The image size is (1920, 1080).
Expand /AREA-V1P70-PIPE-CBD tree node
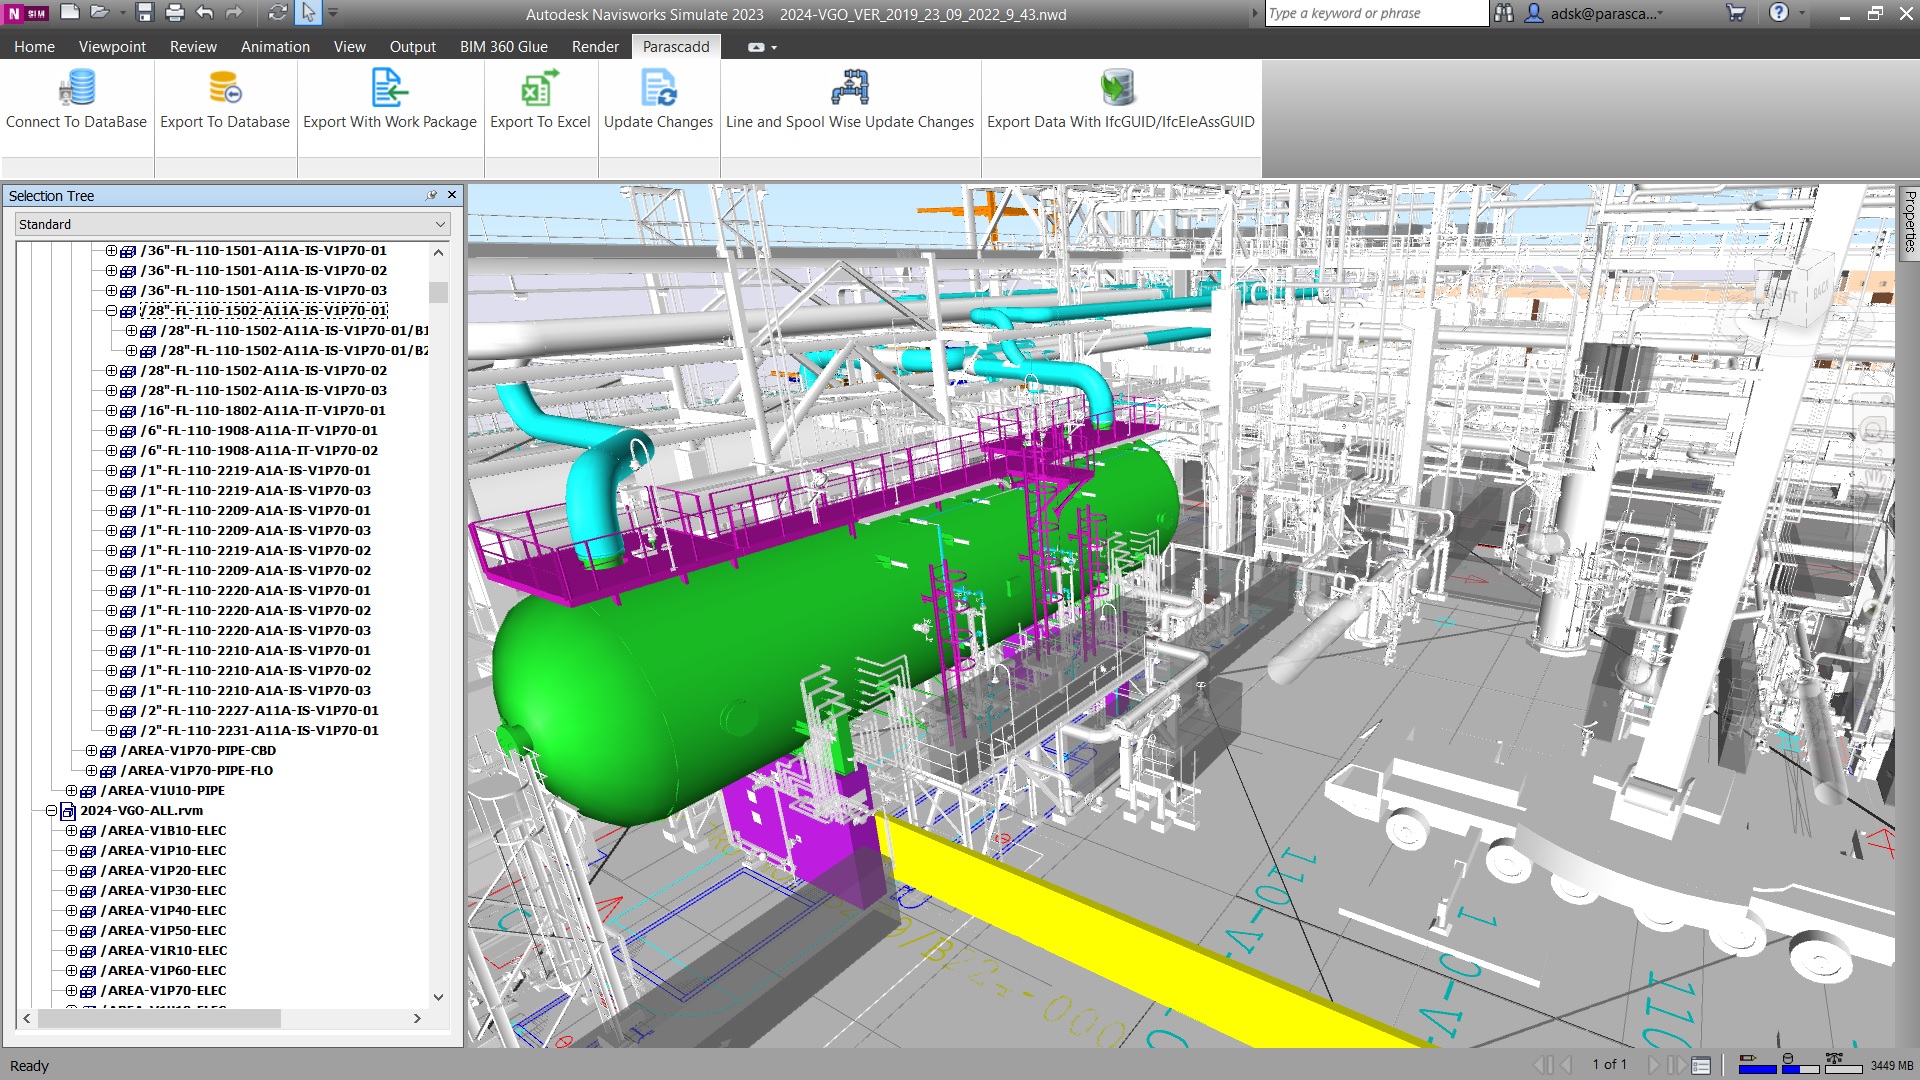coord(91,751)
